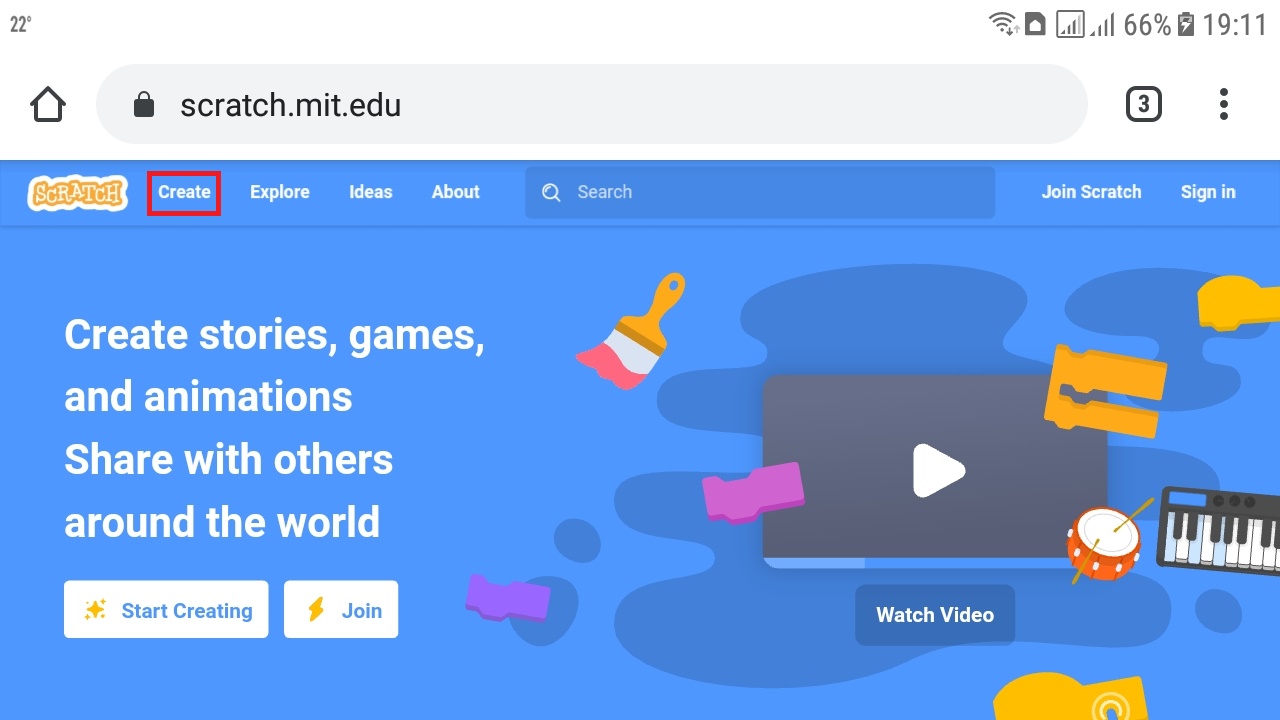Screen dimensions: 1280x720
Task: Tap the browser home icon
Action: (x=48, y=105)
